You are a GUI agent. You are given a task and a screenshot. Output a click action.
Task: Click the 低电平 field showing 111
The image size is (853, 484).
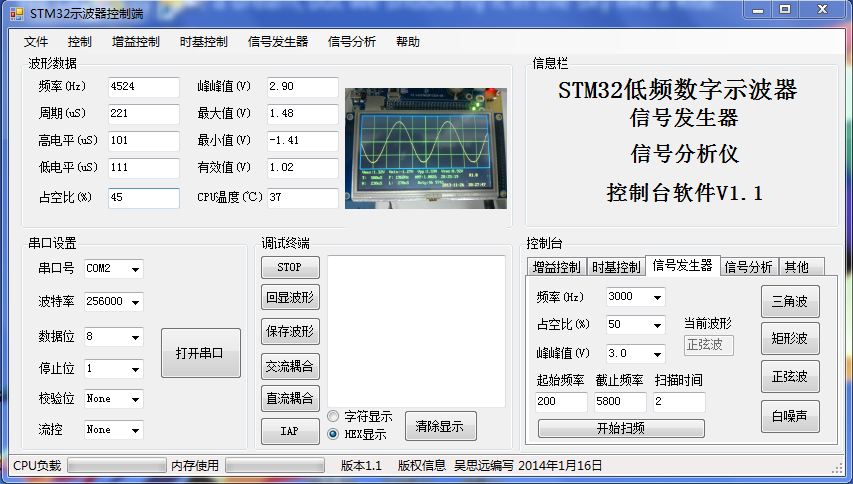click(x=144, y=168)
